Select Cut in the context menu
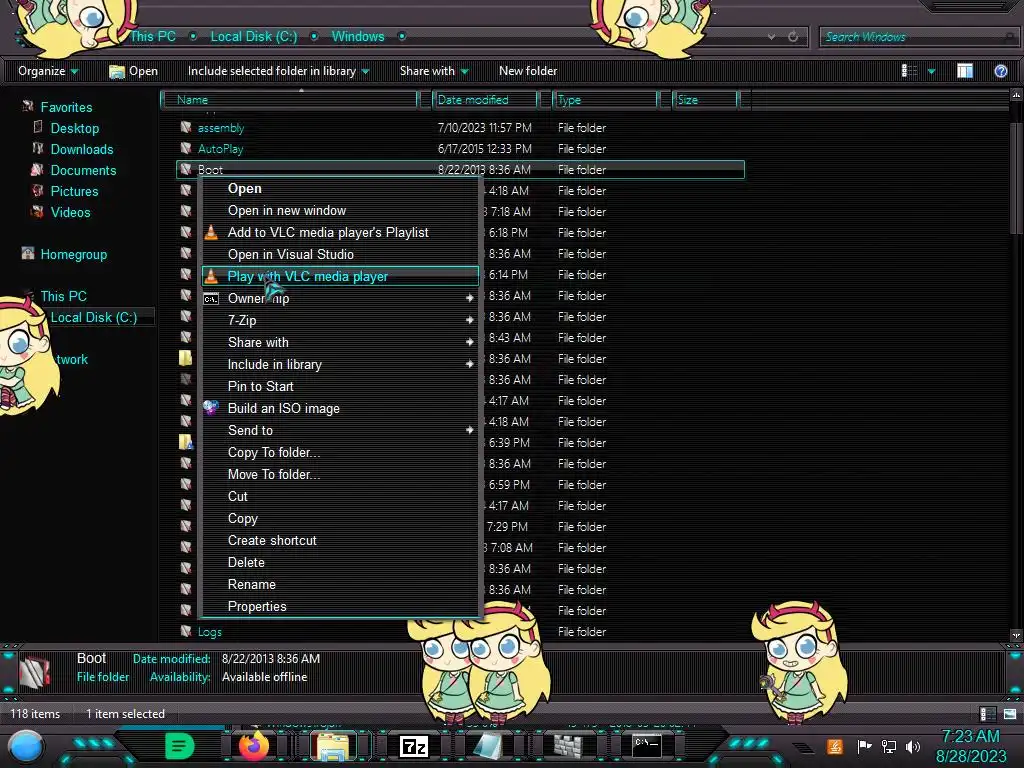The width and height of the screenshot is (1024, 768). (340, 496)
